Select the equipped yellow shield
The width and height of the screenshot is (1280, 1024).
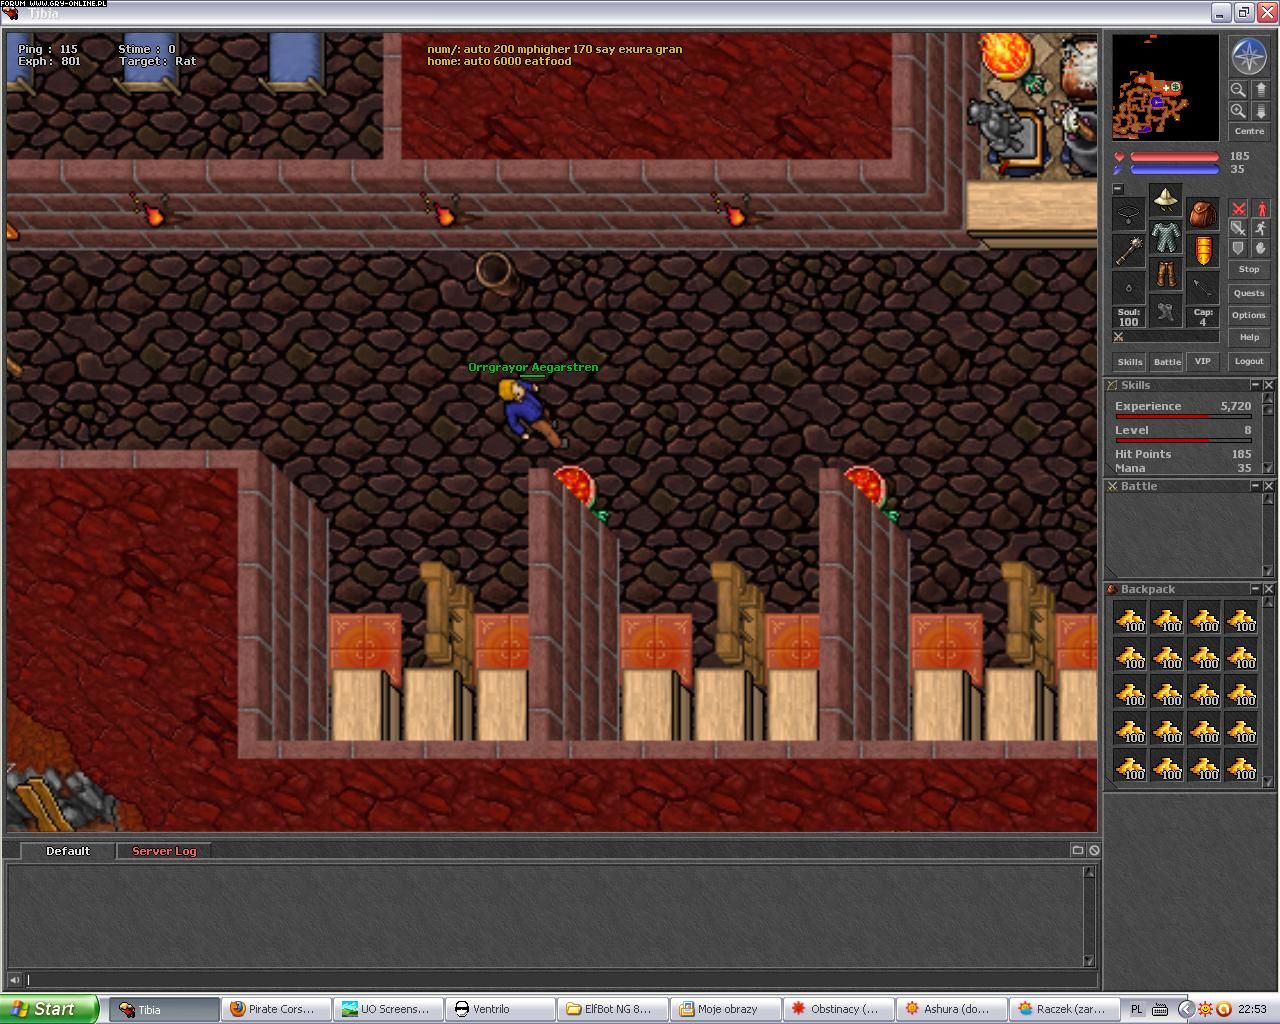point(1203,250)
